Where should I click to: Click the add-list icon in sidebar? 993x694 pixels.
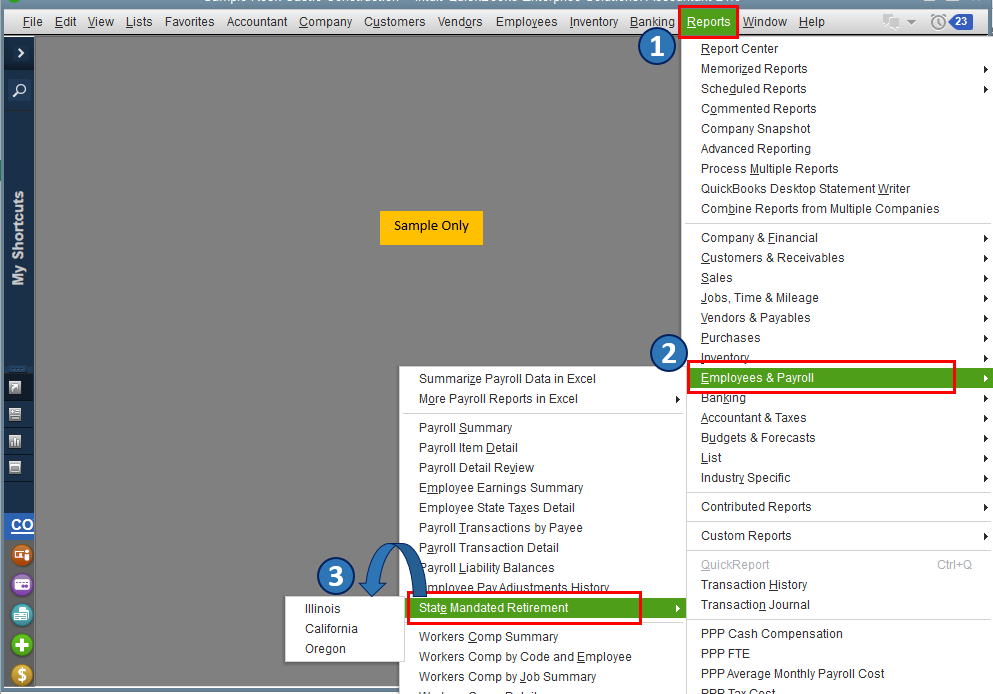15,414
